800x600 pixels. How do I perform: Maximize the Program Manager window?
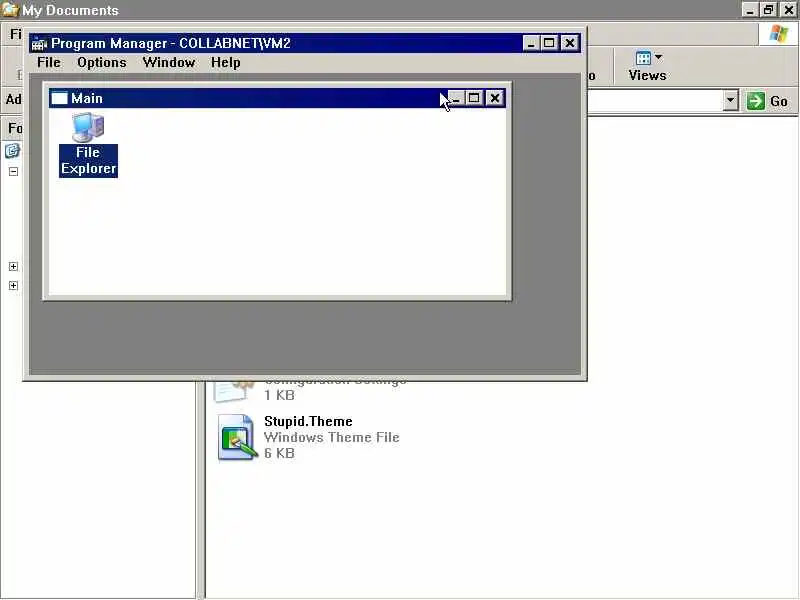coord(549,43)
